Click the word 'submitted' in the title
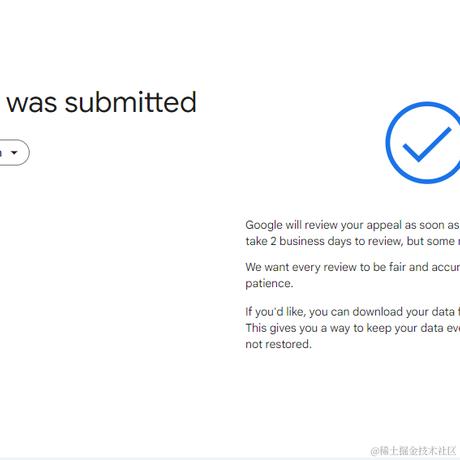 coord(130,102)
